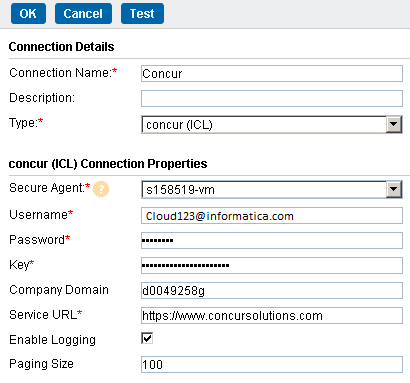This screenshot has height=383, width=410.
Task: Select the Key field
Action: (272, 265)
